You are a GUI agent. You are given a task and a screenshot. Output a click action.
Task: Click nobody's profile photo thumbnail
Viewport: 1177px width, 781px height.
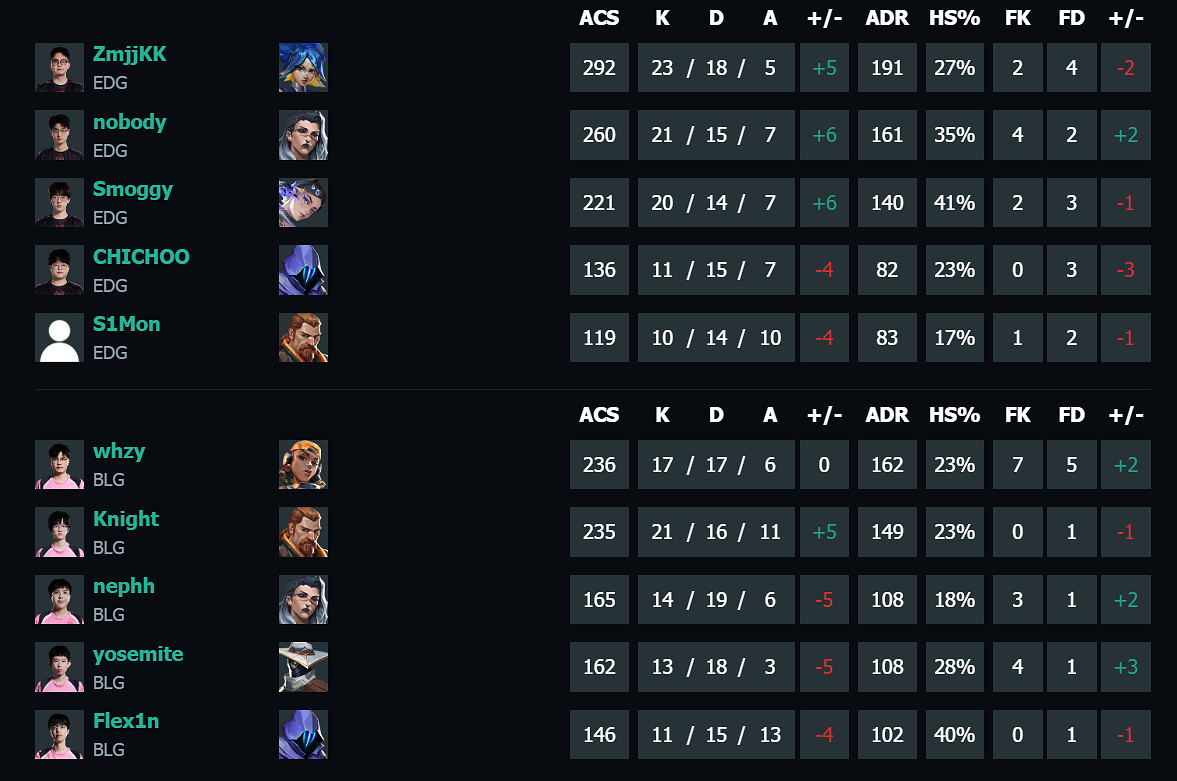[59, 135]
